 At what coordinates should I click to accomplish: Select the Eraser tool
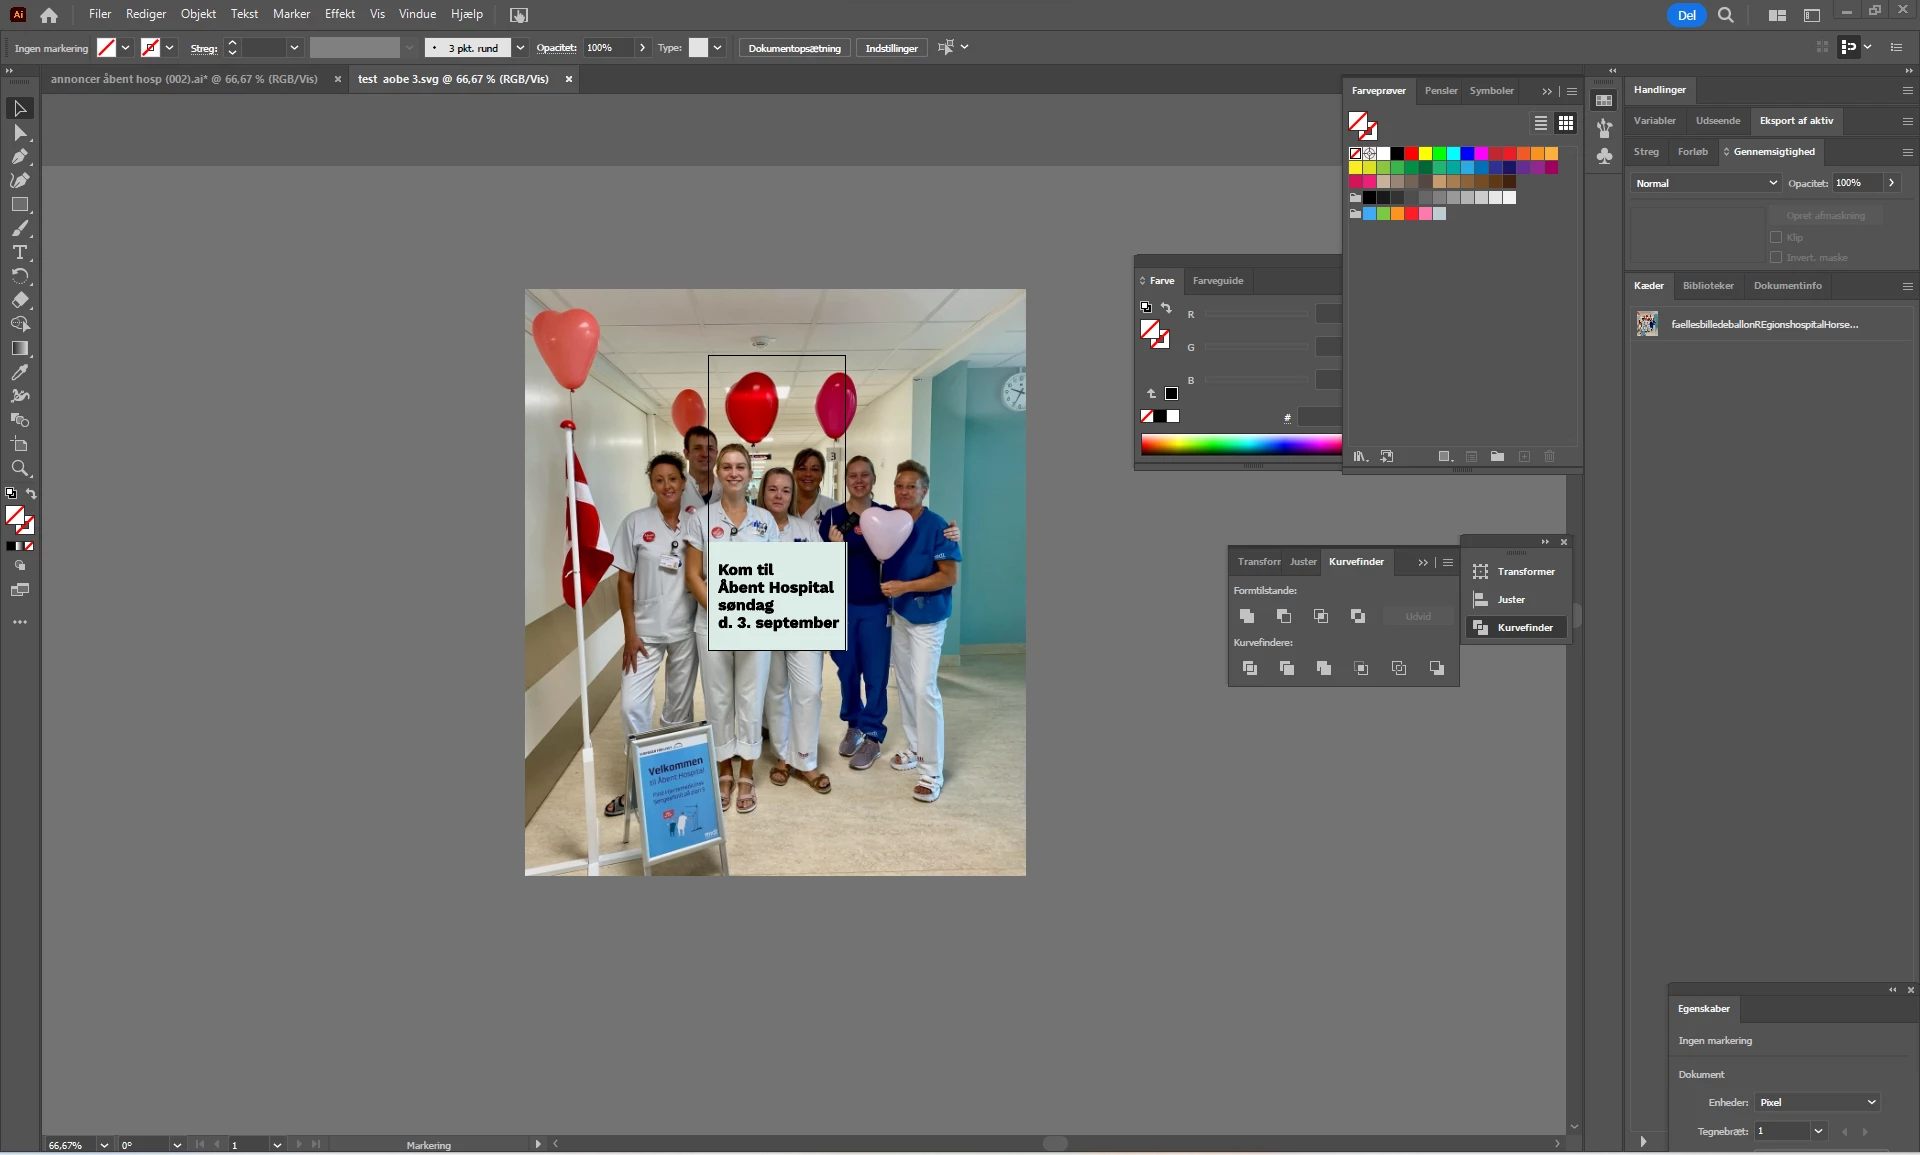(20, 300)
